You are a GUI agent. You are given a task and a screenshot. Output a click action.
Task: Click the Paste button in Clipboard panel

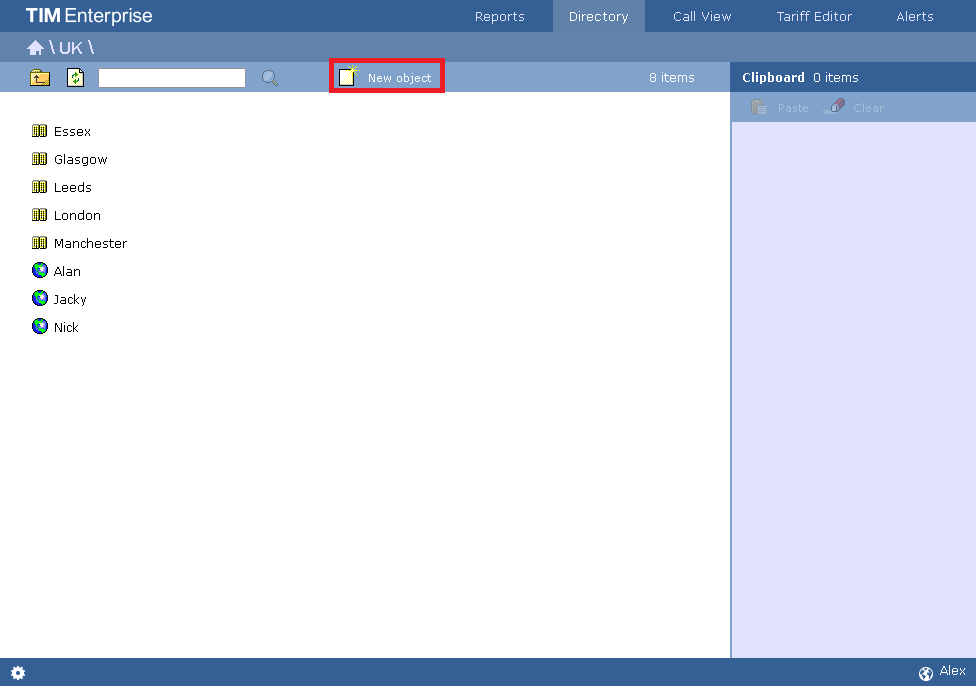782,107
